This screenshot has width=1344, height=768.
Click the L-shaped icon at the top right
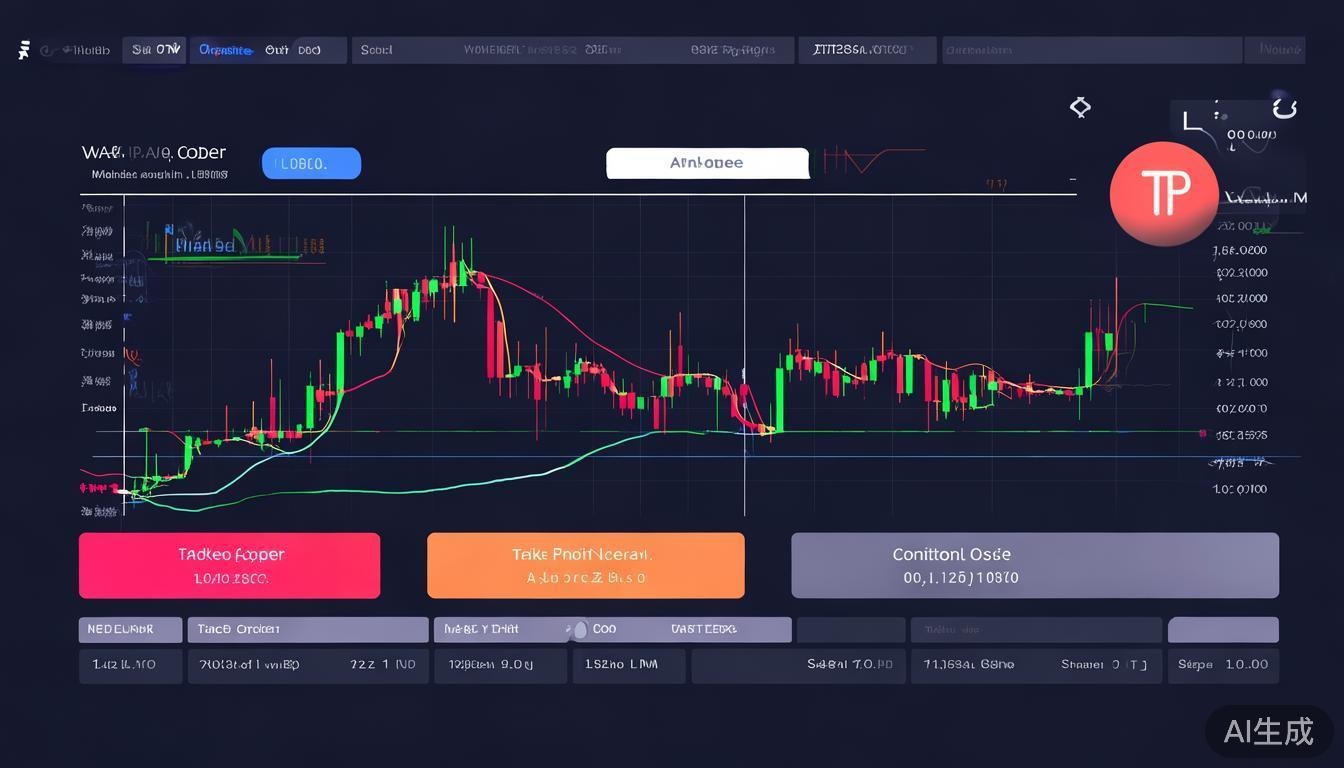point(1189,122)
